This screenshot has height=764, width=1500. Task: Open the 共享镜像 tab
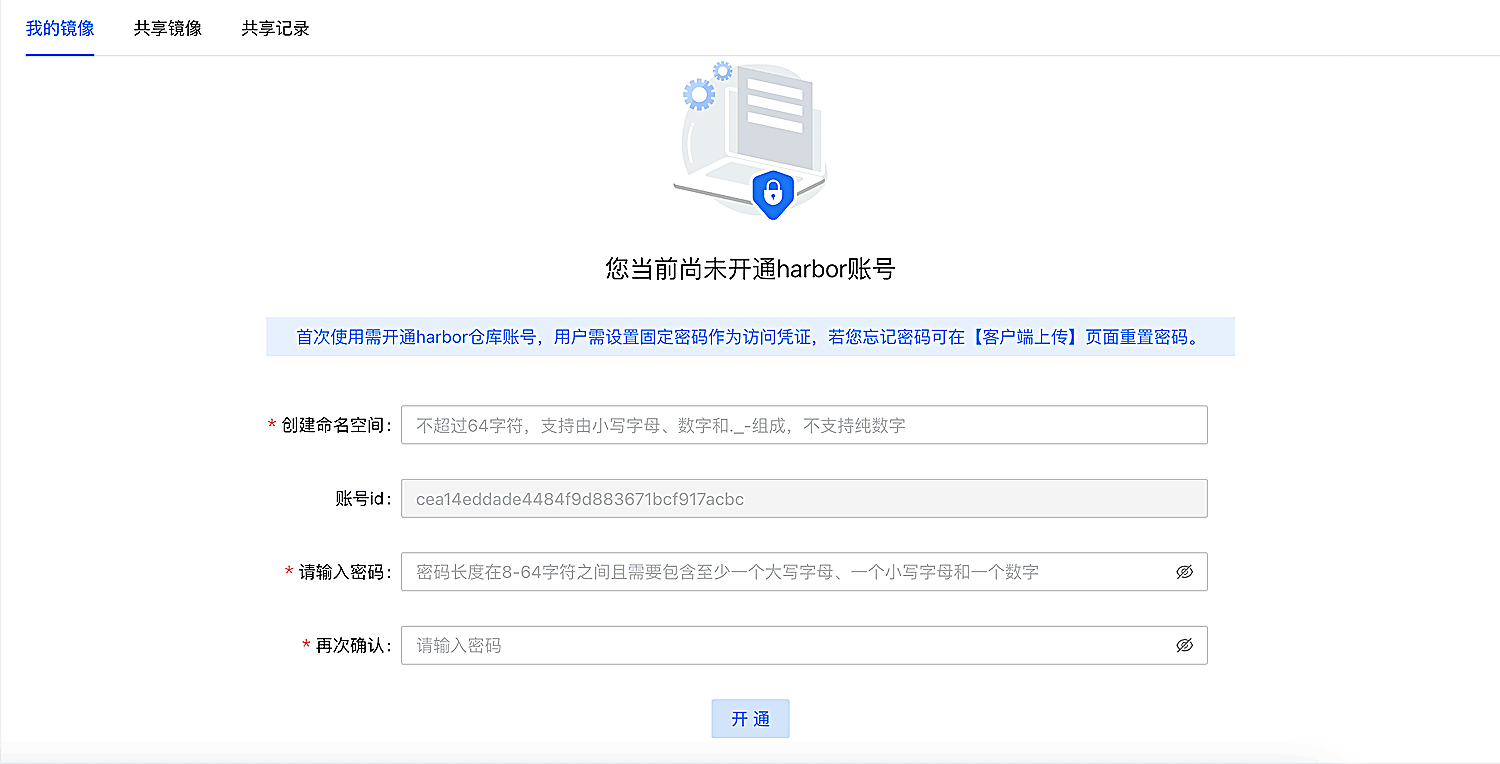168,28
